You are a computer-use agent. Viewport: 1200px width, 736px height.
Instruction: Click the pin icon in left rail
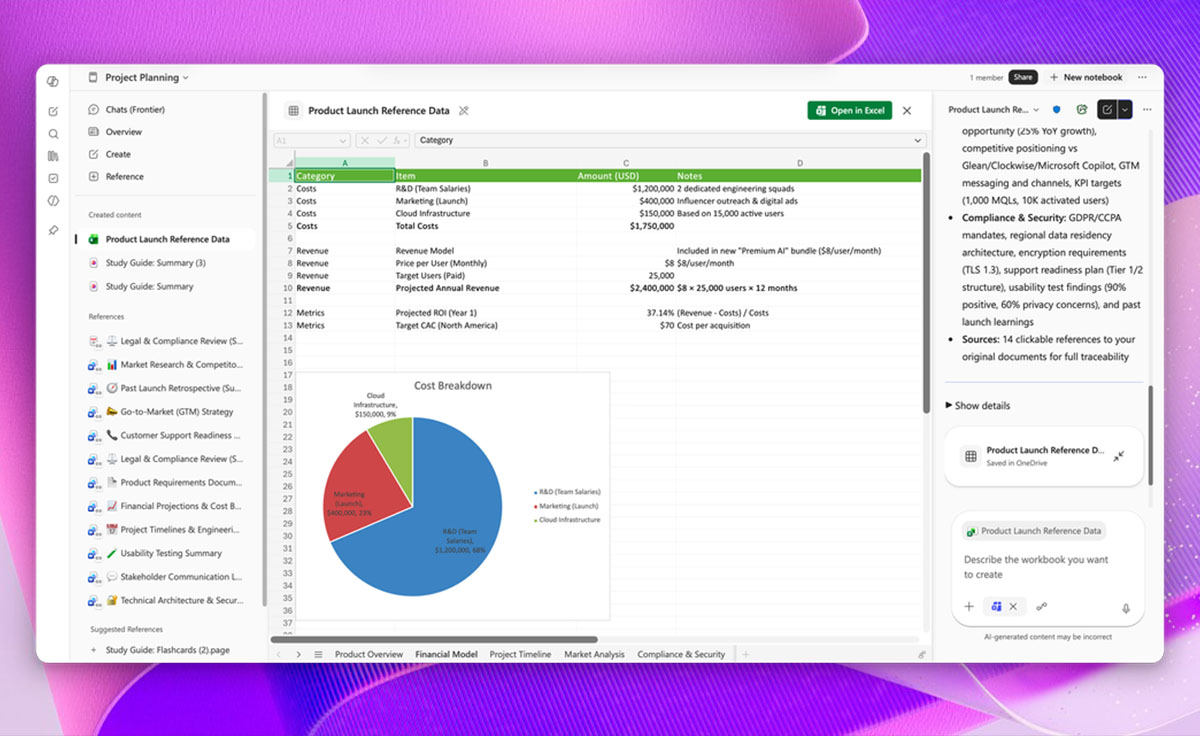[x=53, y=230]
